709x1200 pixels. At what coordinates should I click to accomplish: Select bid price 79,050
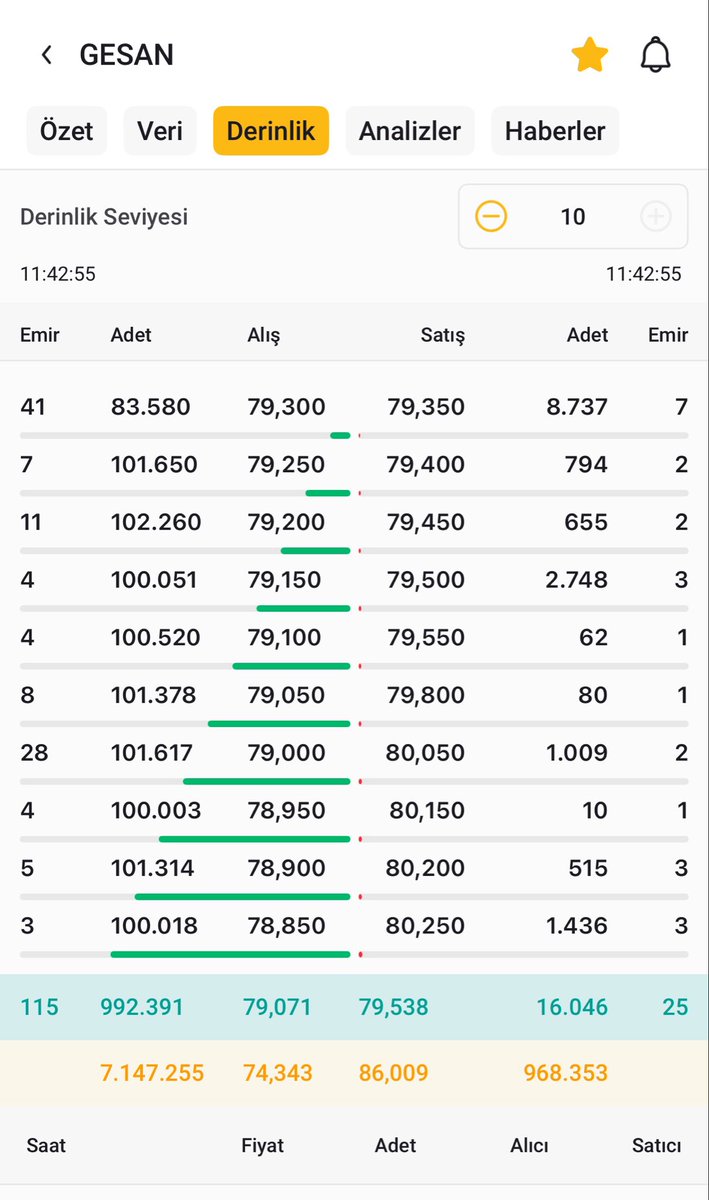287,695
